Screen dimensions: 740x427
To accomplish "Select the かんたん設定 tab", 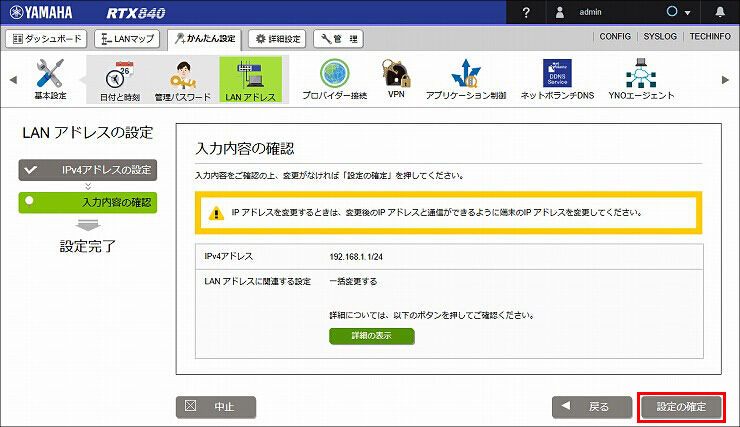I will (204, 39).
